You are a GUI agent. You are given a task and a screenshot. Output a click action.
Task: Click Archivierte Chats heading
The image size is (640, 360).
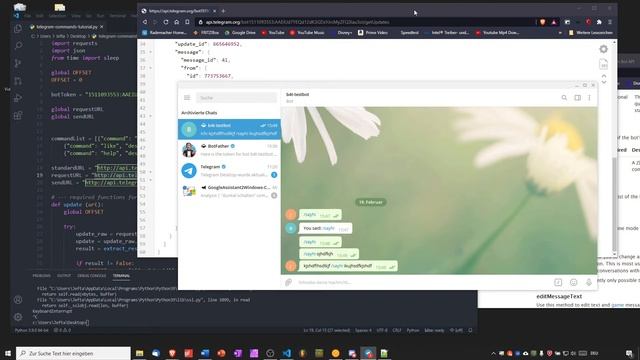[x=199, y=113]
